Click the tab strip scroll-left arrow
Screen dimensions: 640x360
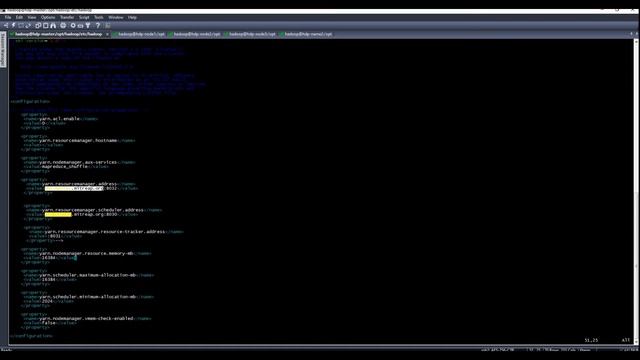pos(631,34)
